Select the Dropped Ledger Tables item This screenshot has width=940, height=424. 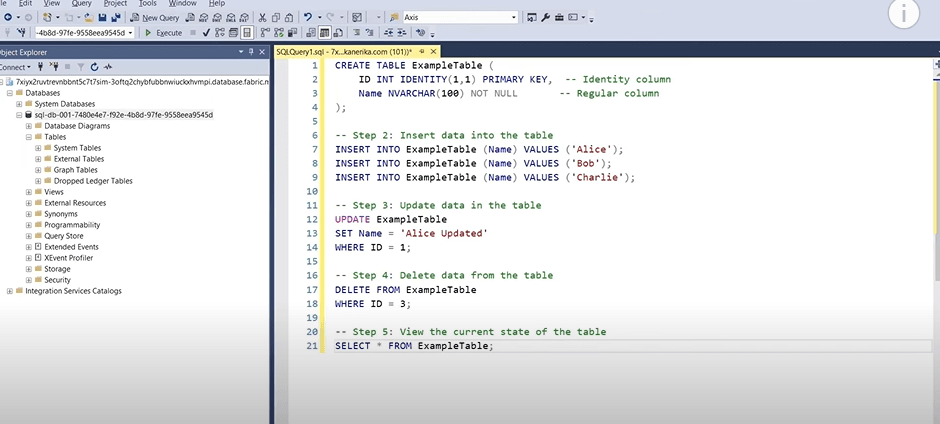[x=93, y=181]
